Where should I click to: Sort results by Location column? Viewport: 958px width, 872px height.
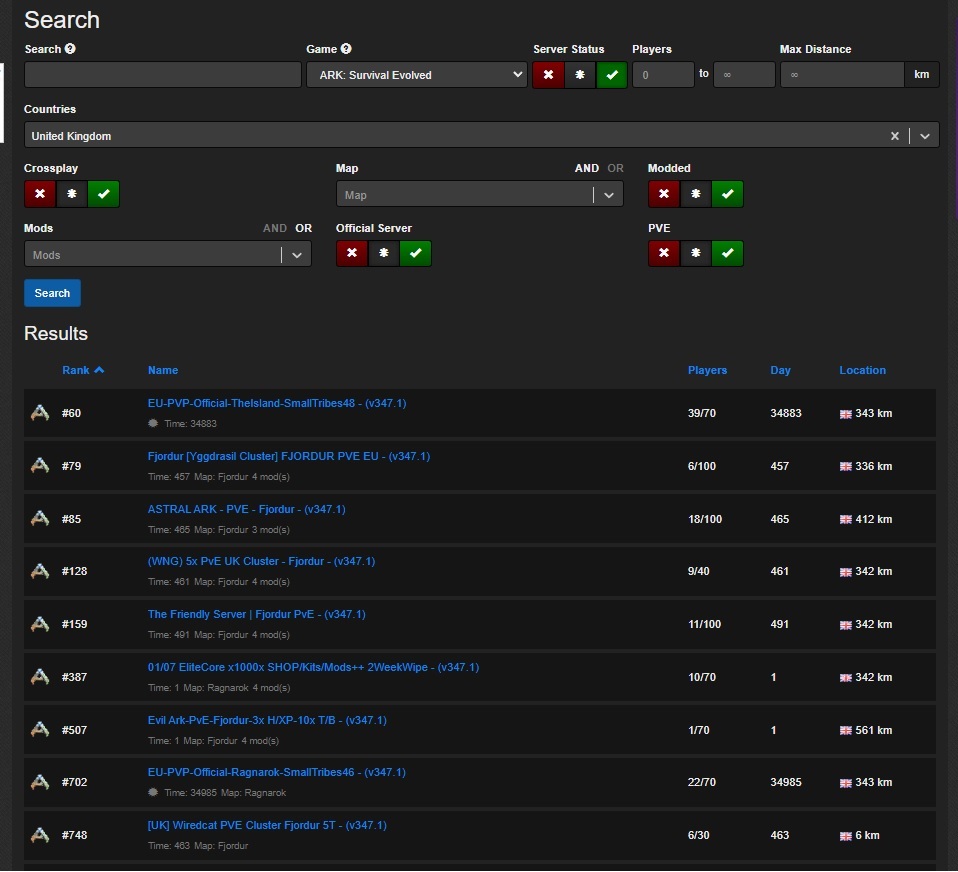point(862,370)
